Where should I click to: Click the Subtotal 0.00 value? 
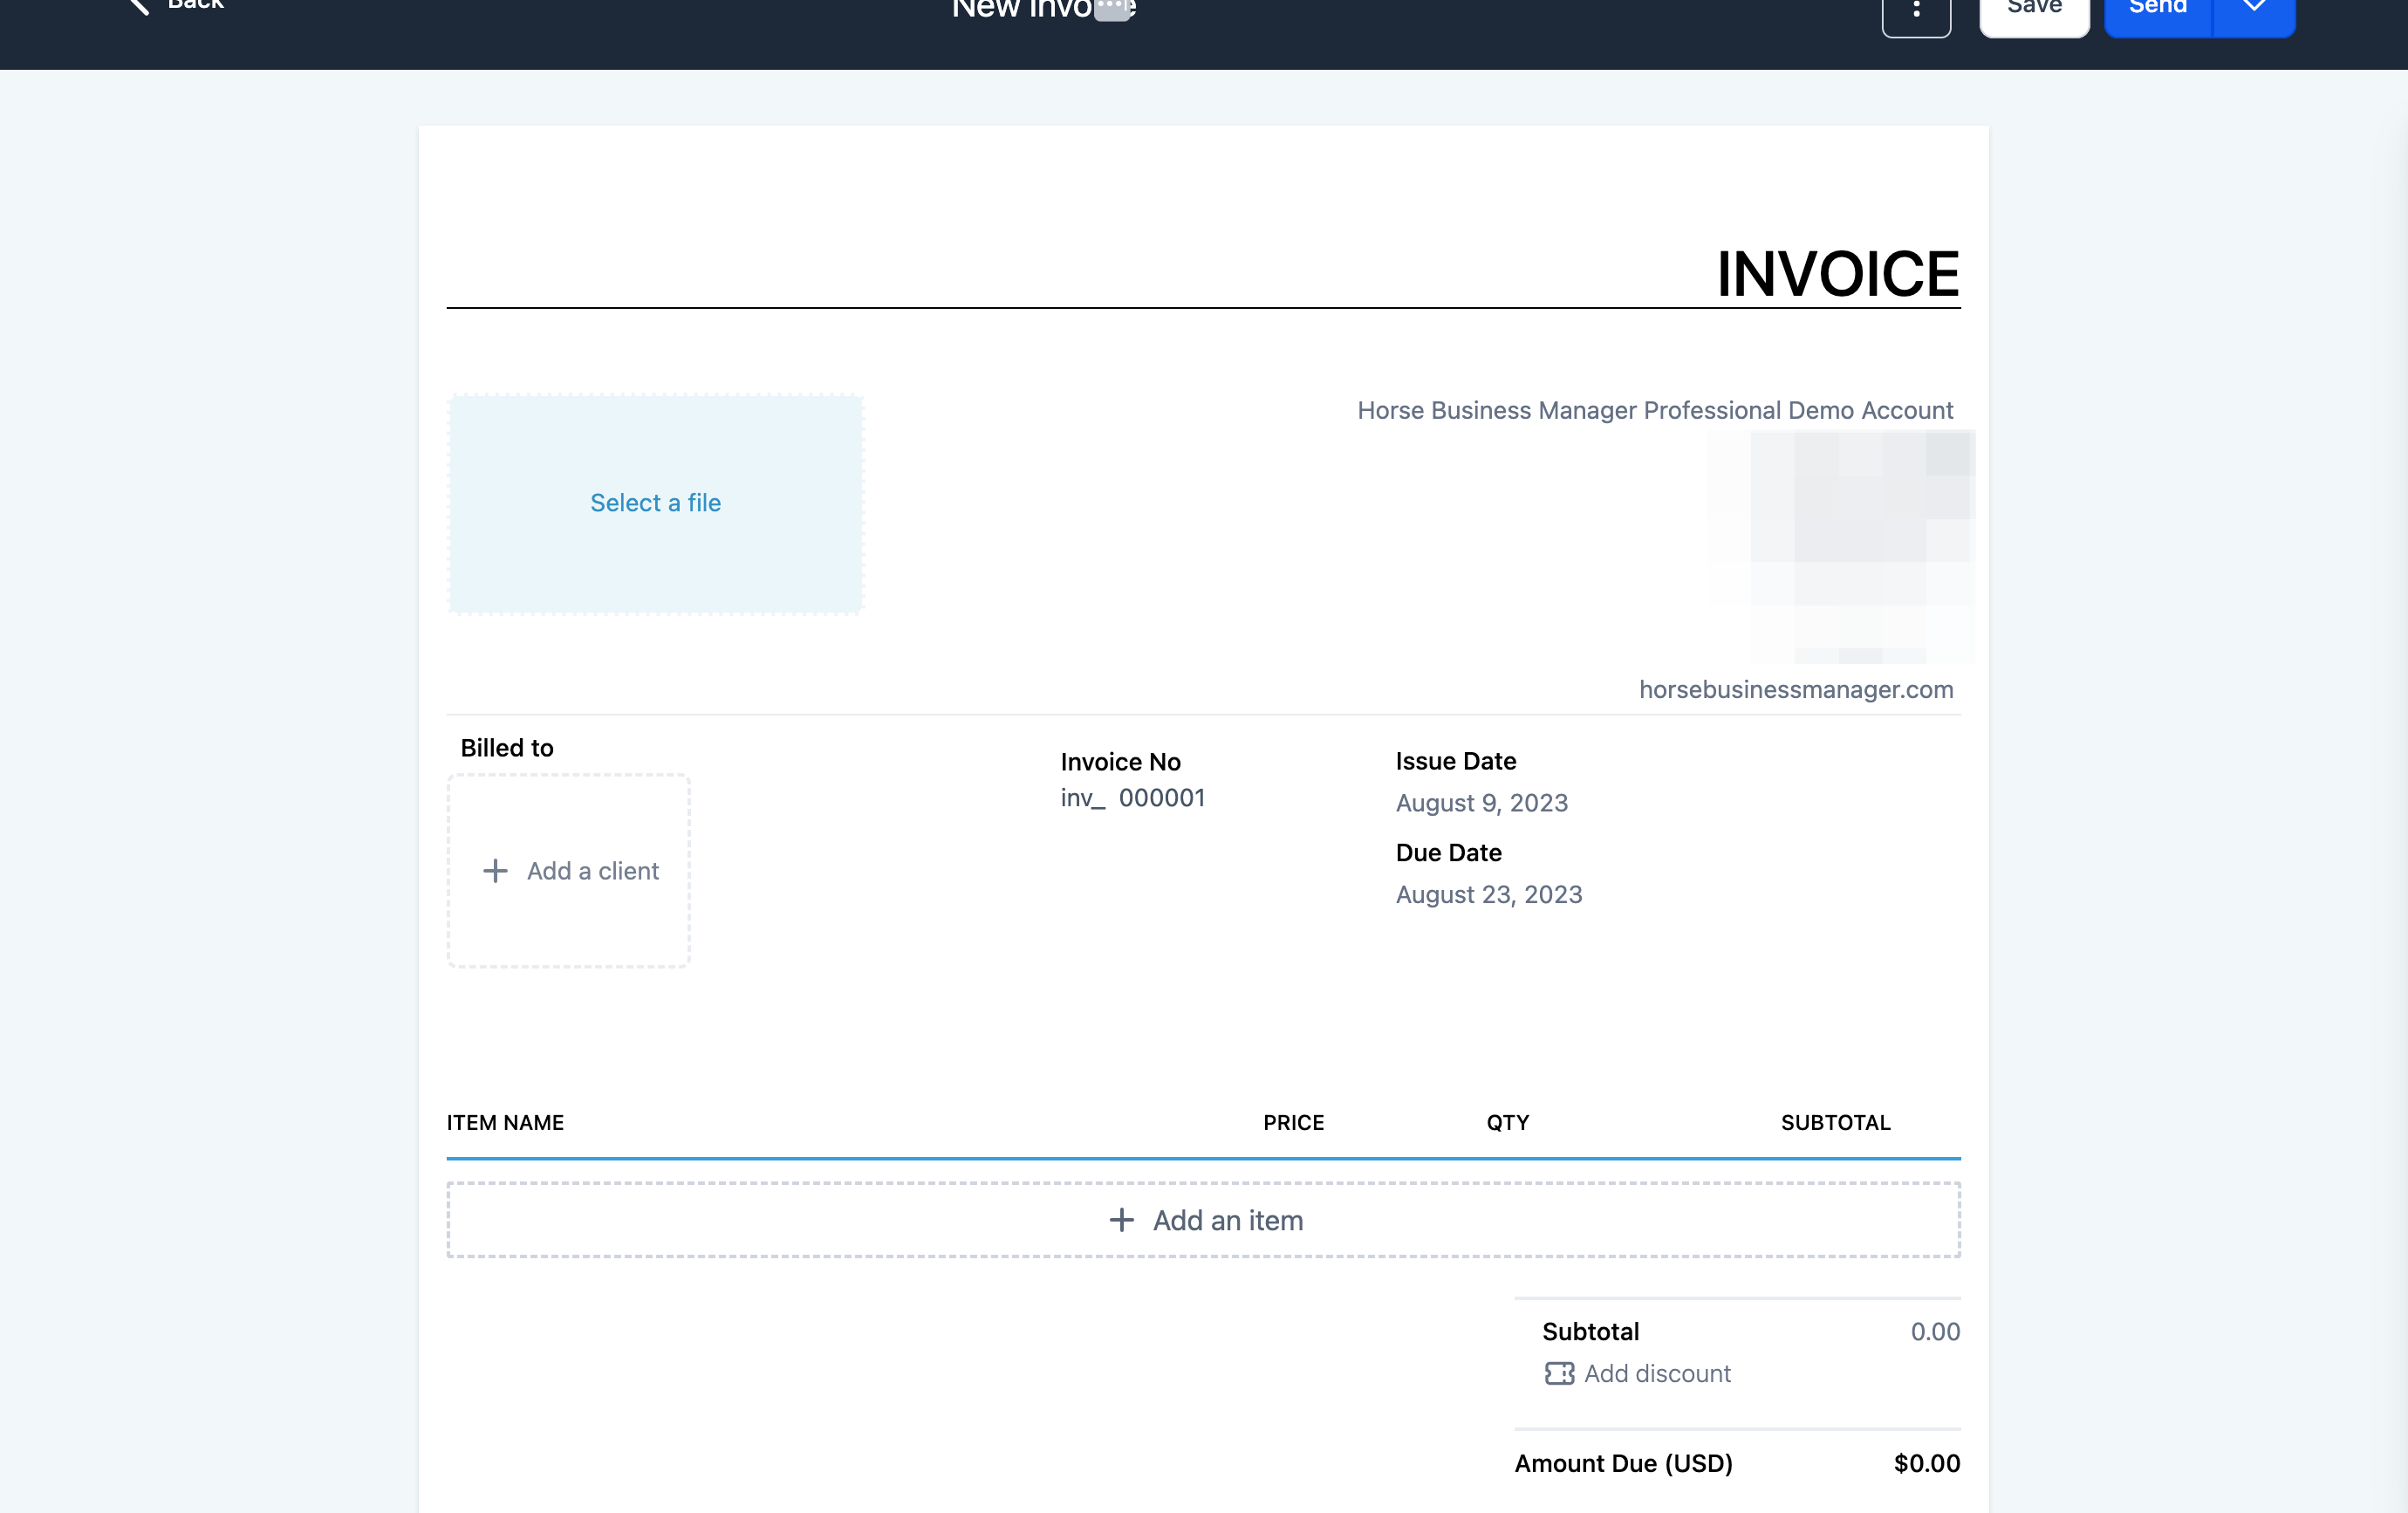pos(1935,1331)
